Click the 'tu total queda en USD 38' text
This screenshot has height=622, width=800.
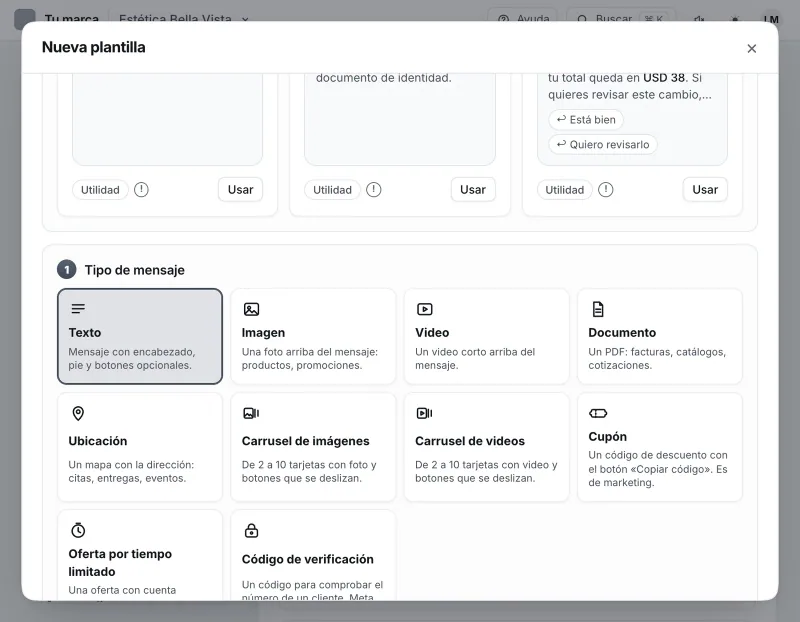[x=616, y=78]
